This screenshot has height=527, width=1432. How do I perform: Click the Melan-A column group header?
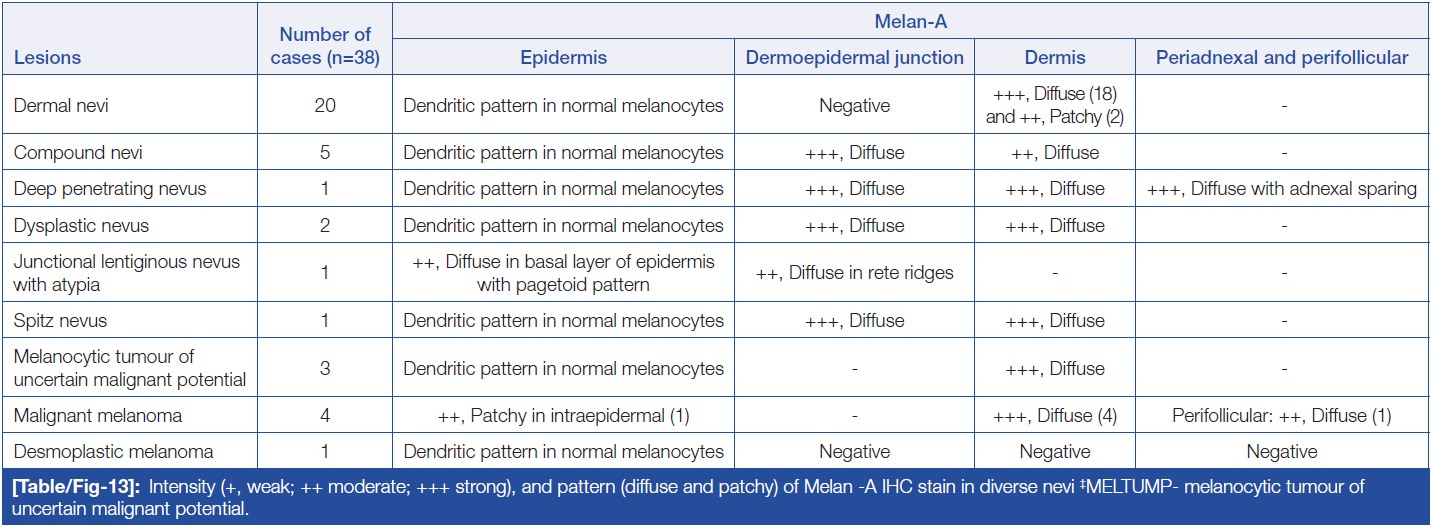pyautogui.click(x=910, y=19)
